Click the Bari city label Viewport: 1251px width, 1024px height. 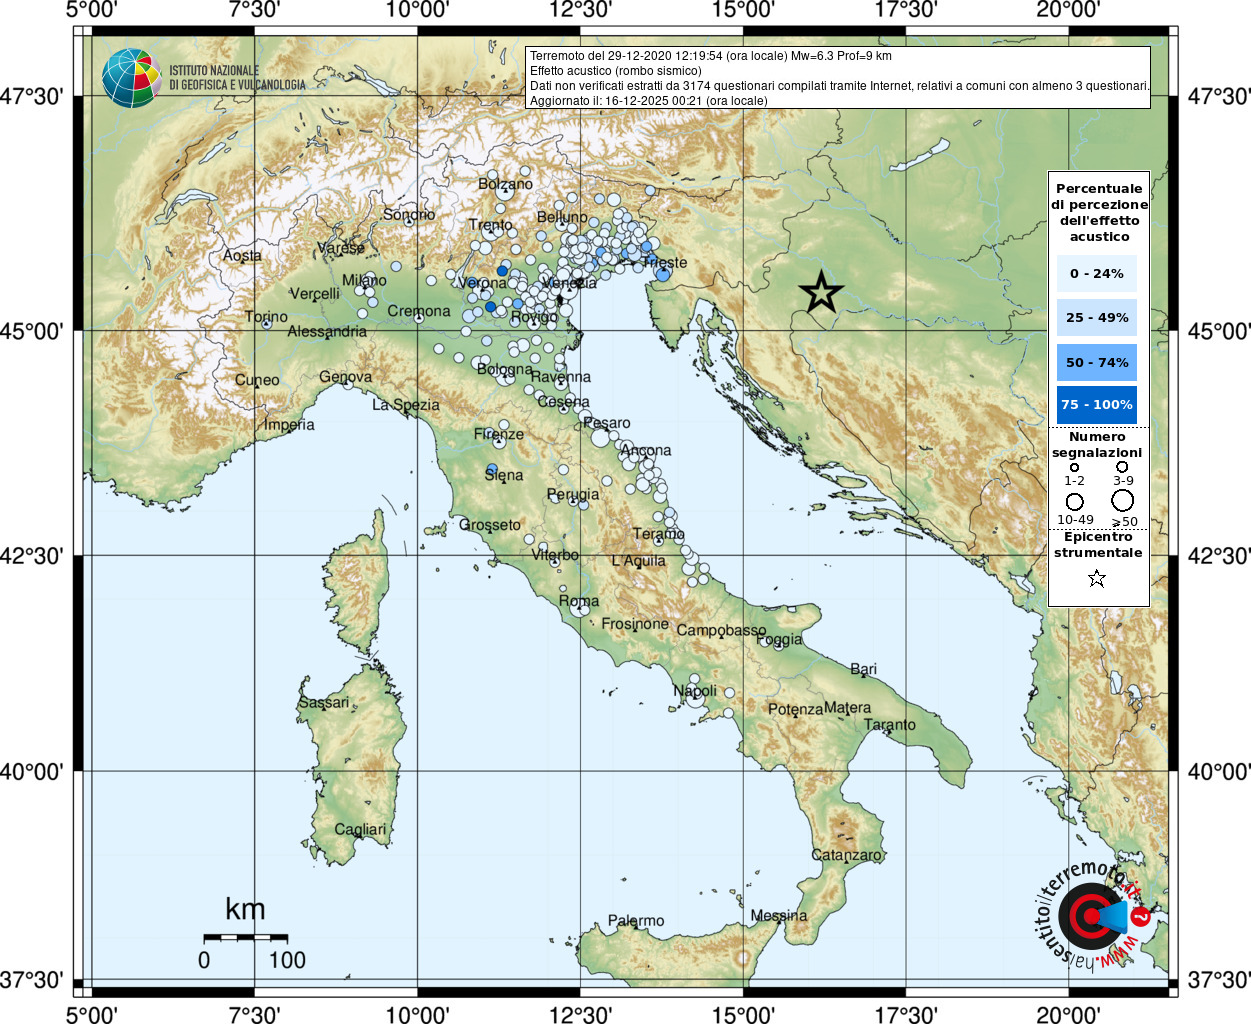[x=864, y=669]
